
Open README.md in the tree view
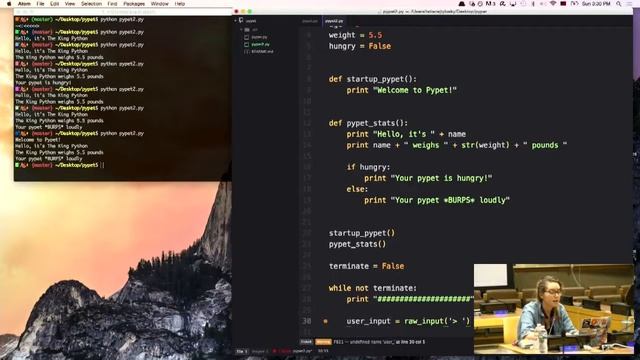[262, 51]
